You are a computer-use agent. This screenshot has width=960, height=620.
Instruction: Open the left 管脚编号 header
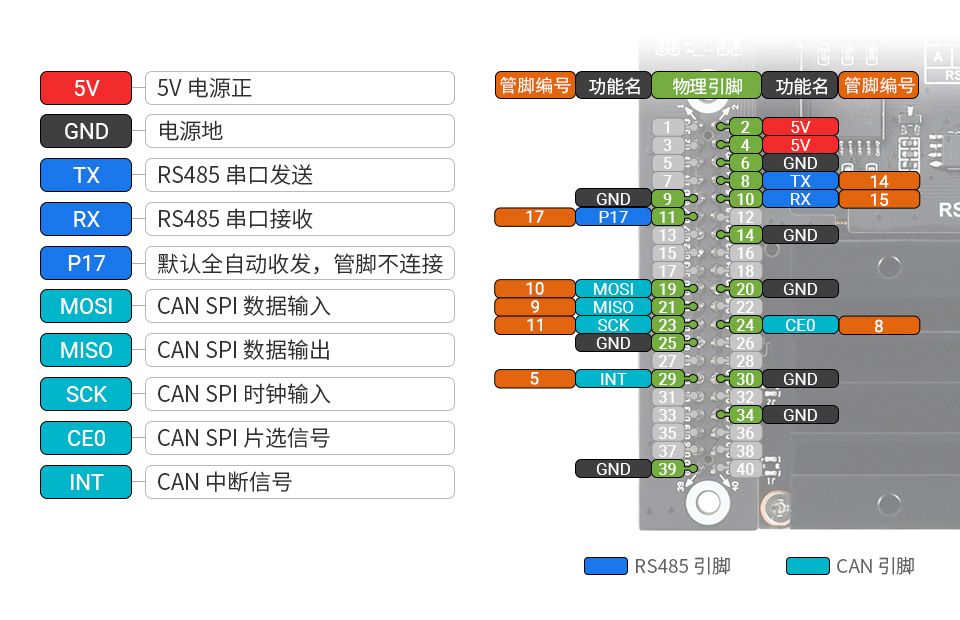tap(534, 85)
